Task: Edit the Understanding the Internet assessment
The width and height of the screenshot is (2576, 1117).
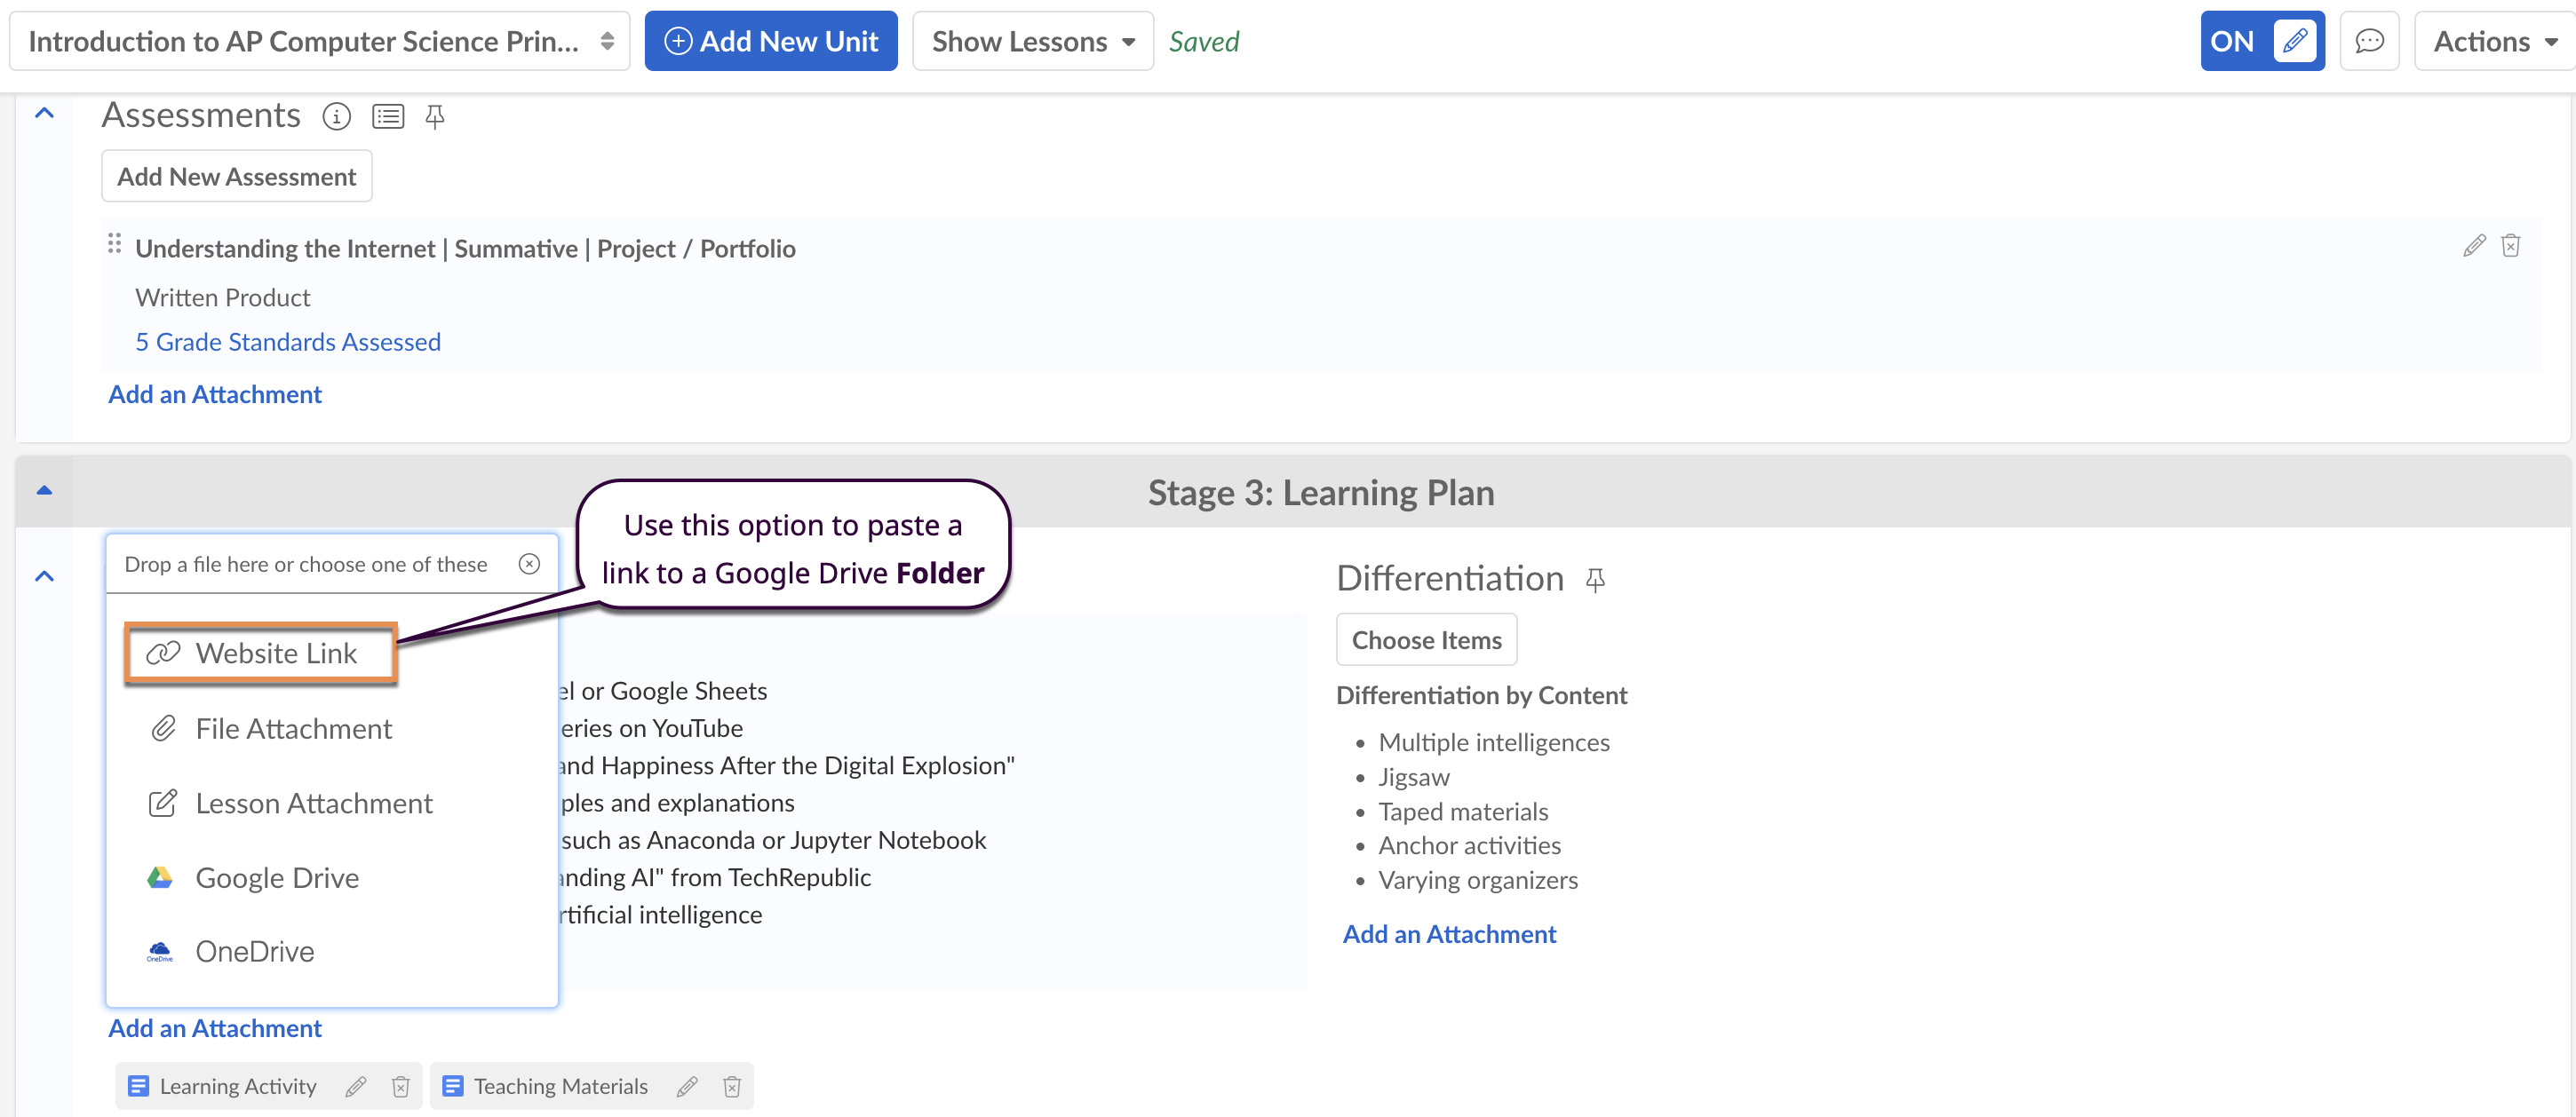Action: 2473,246
